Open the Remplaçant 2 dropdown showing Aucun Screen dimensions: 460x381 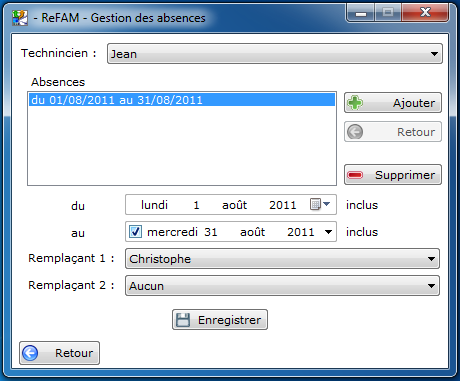282,286
